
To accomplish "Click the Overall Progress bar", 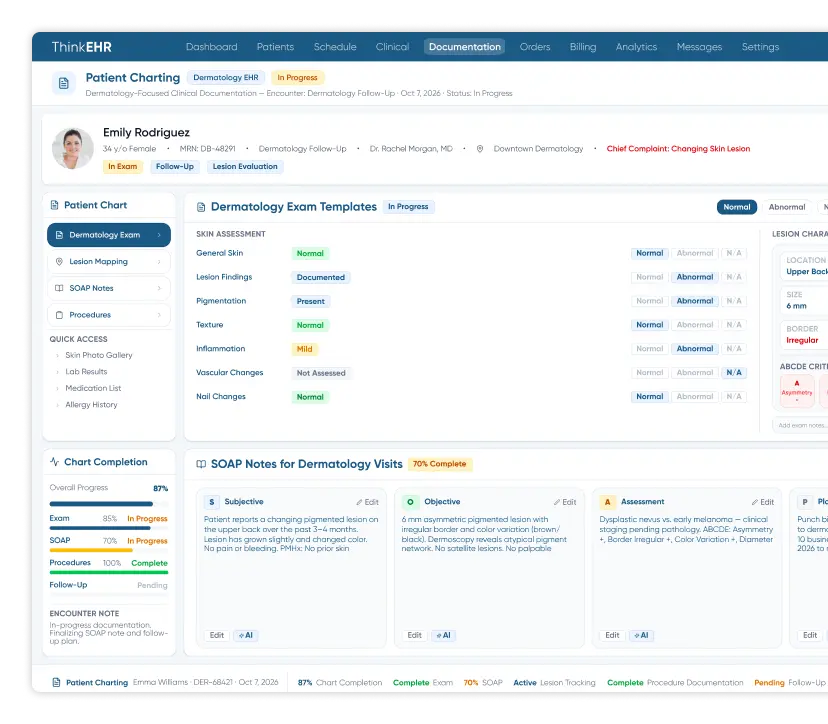I will coord(109,504).
